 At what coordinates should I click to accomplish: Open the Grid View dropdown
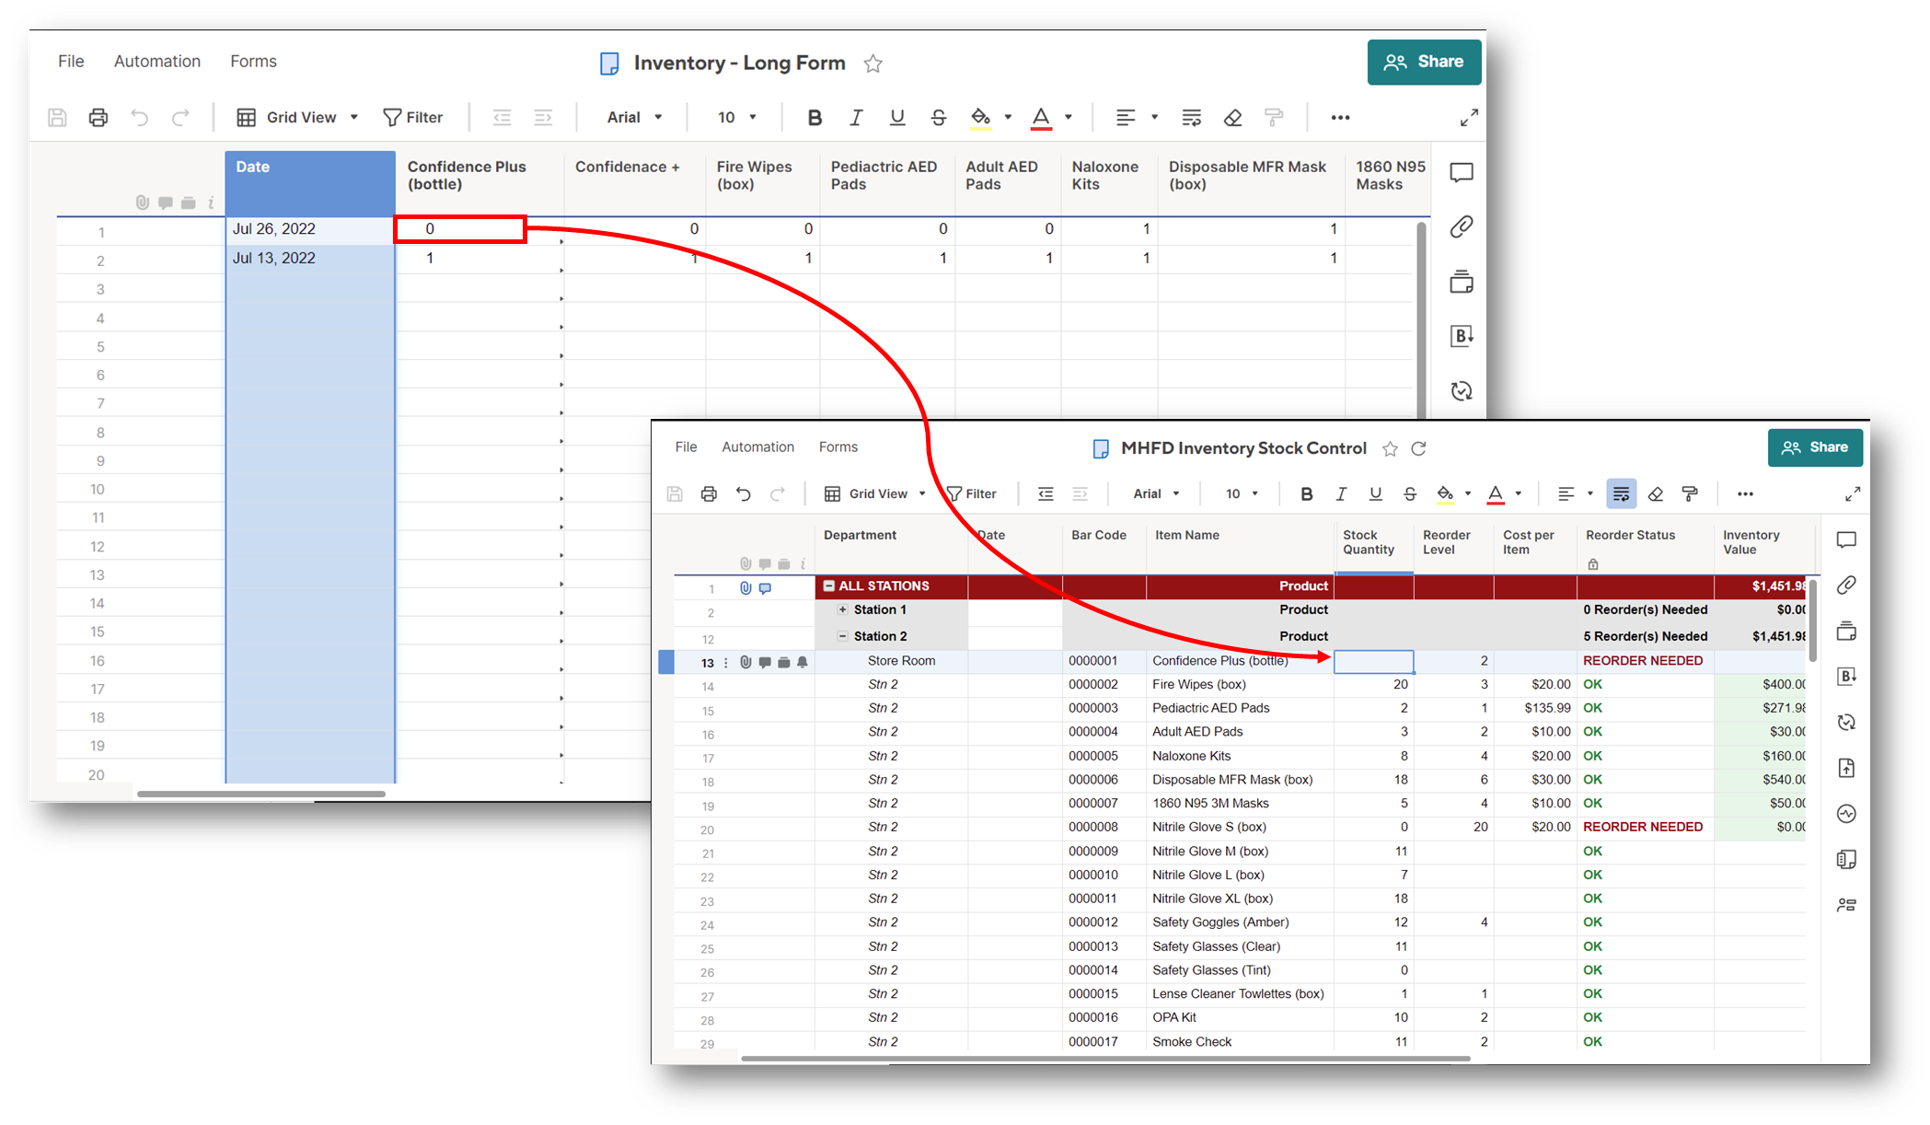tap(880, 493)
